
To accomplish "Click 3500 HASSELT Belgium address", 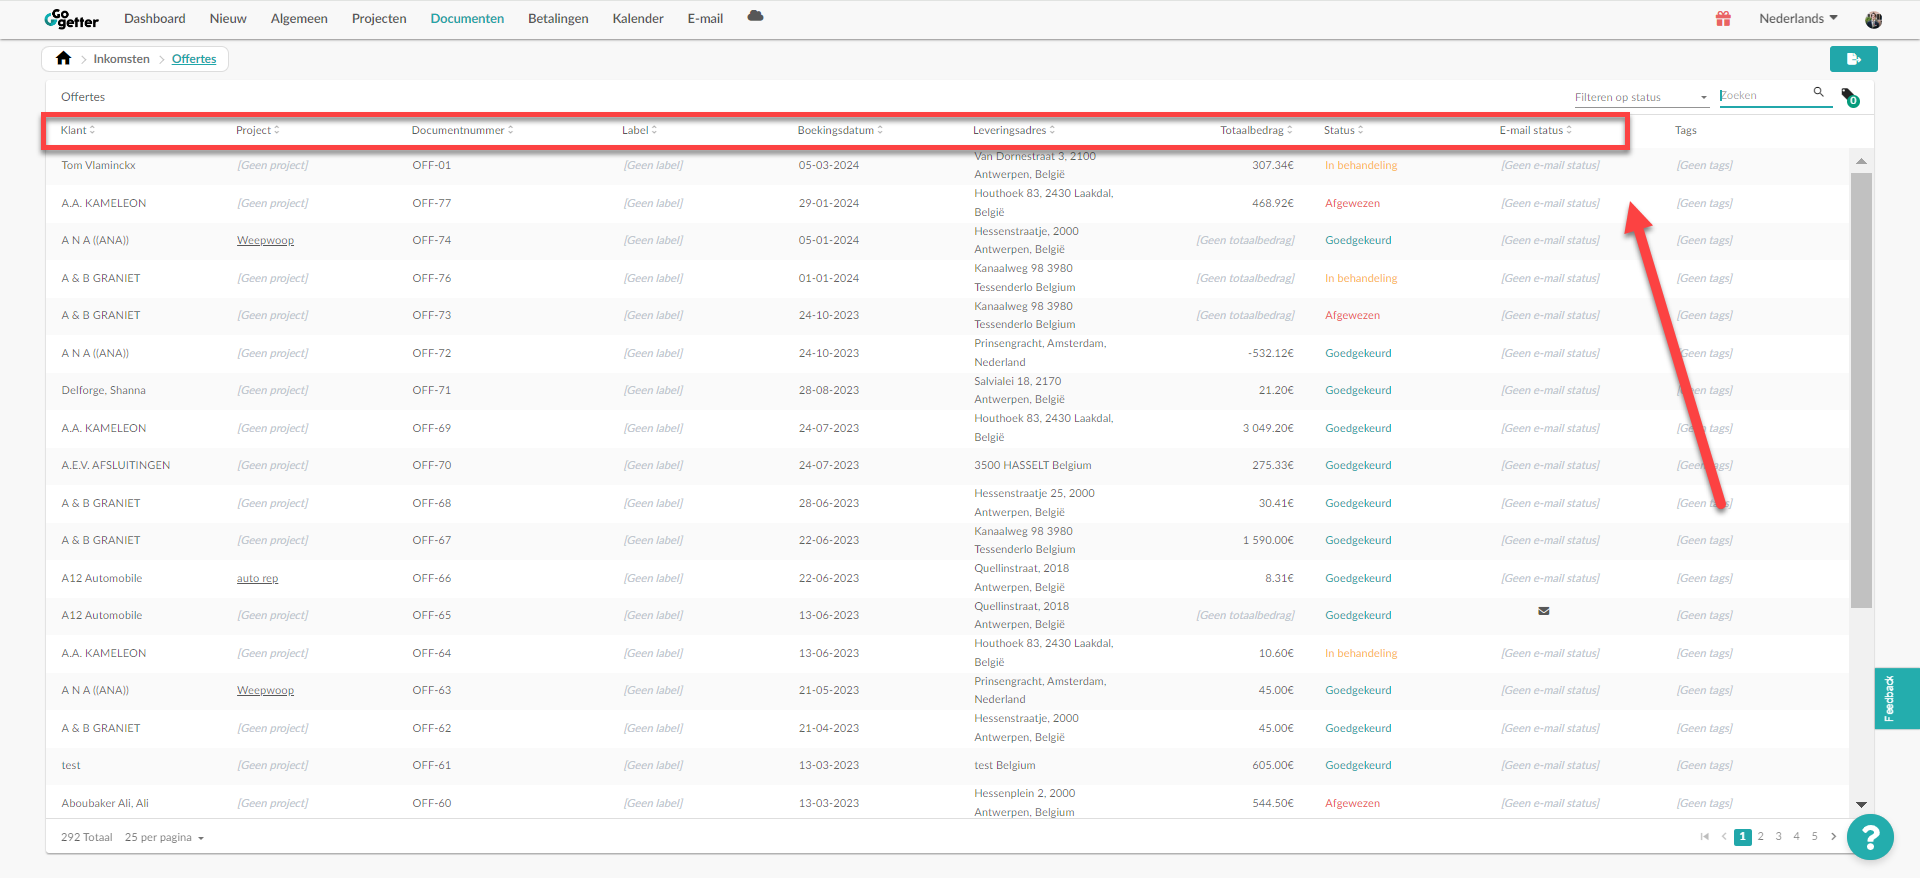I will pos(1033,466).
